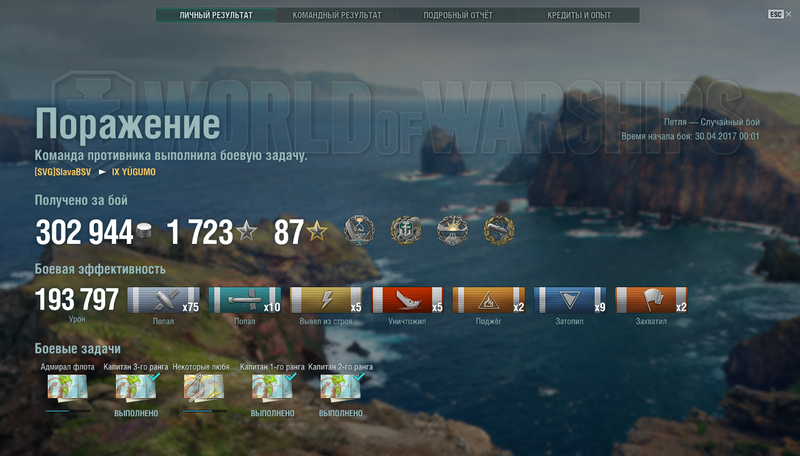Select the torpedo hits ribbon x10

click(245, 299)
